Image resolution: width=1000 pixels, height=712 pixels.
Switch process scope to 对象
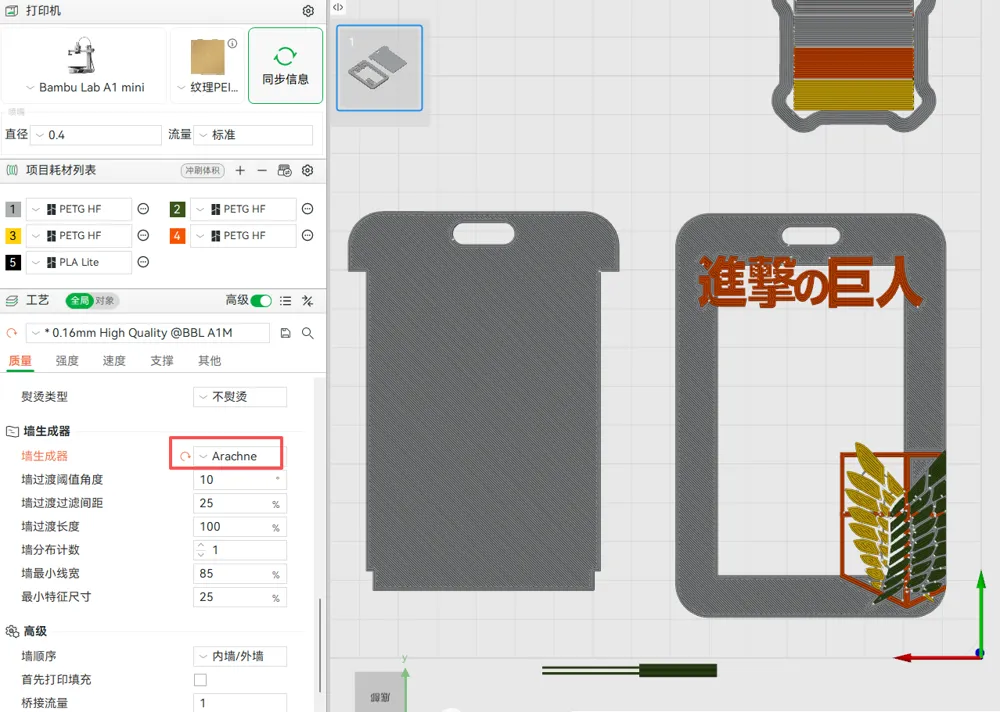tap(105, 300)
